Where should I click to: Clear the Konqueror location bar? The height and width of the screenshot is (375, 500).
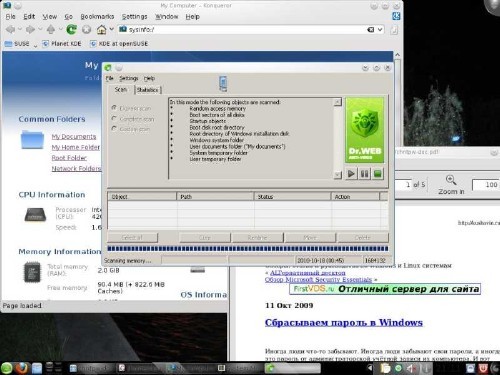pyautogui.click(x=370, y=30)
